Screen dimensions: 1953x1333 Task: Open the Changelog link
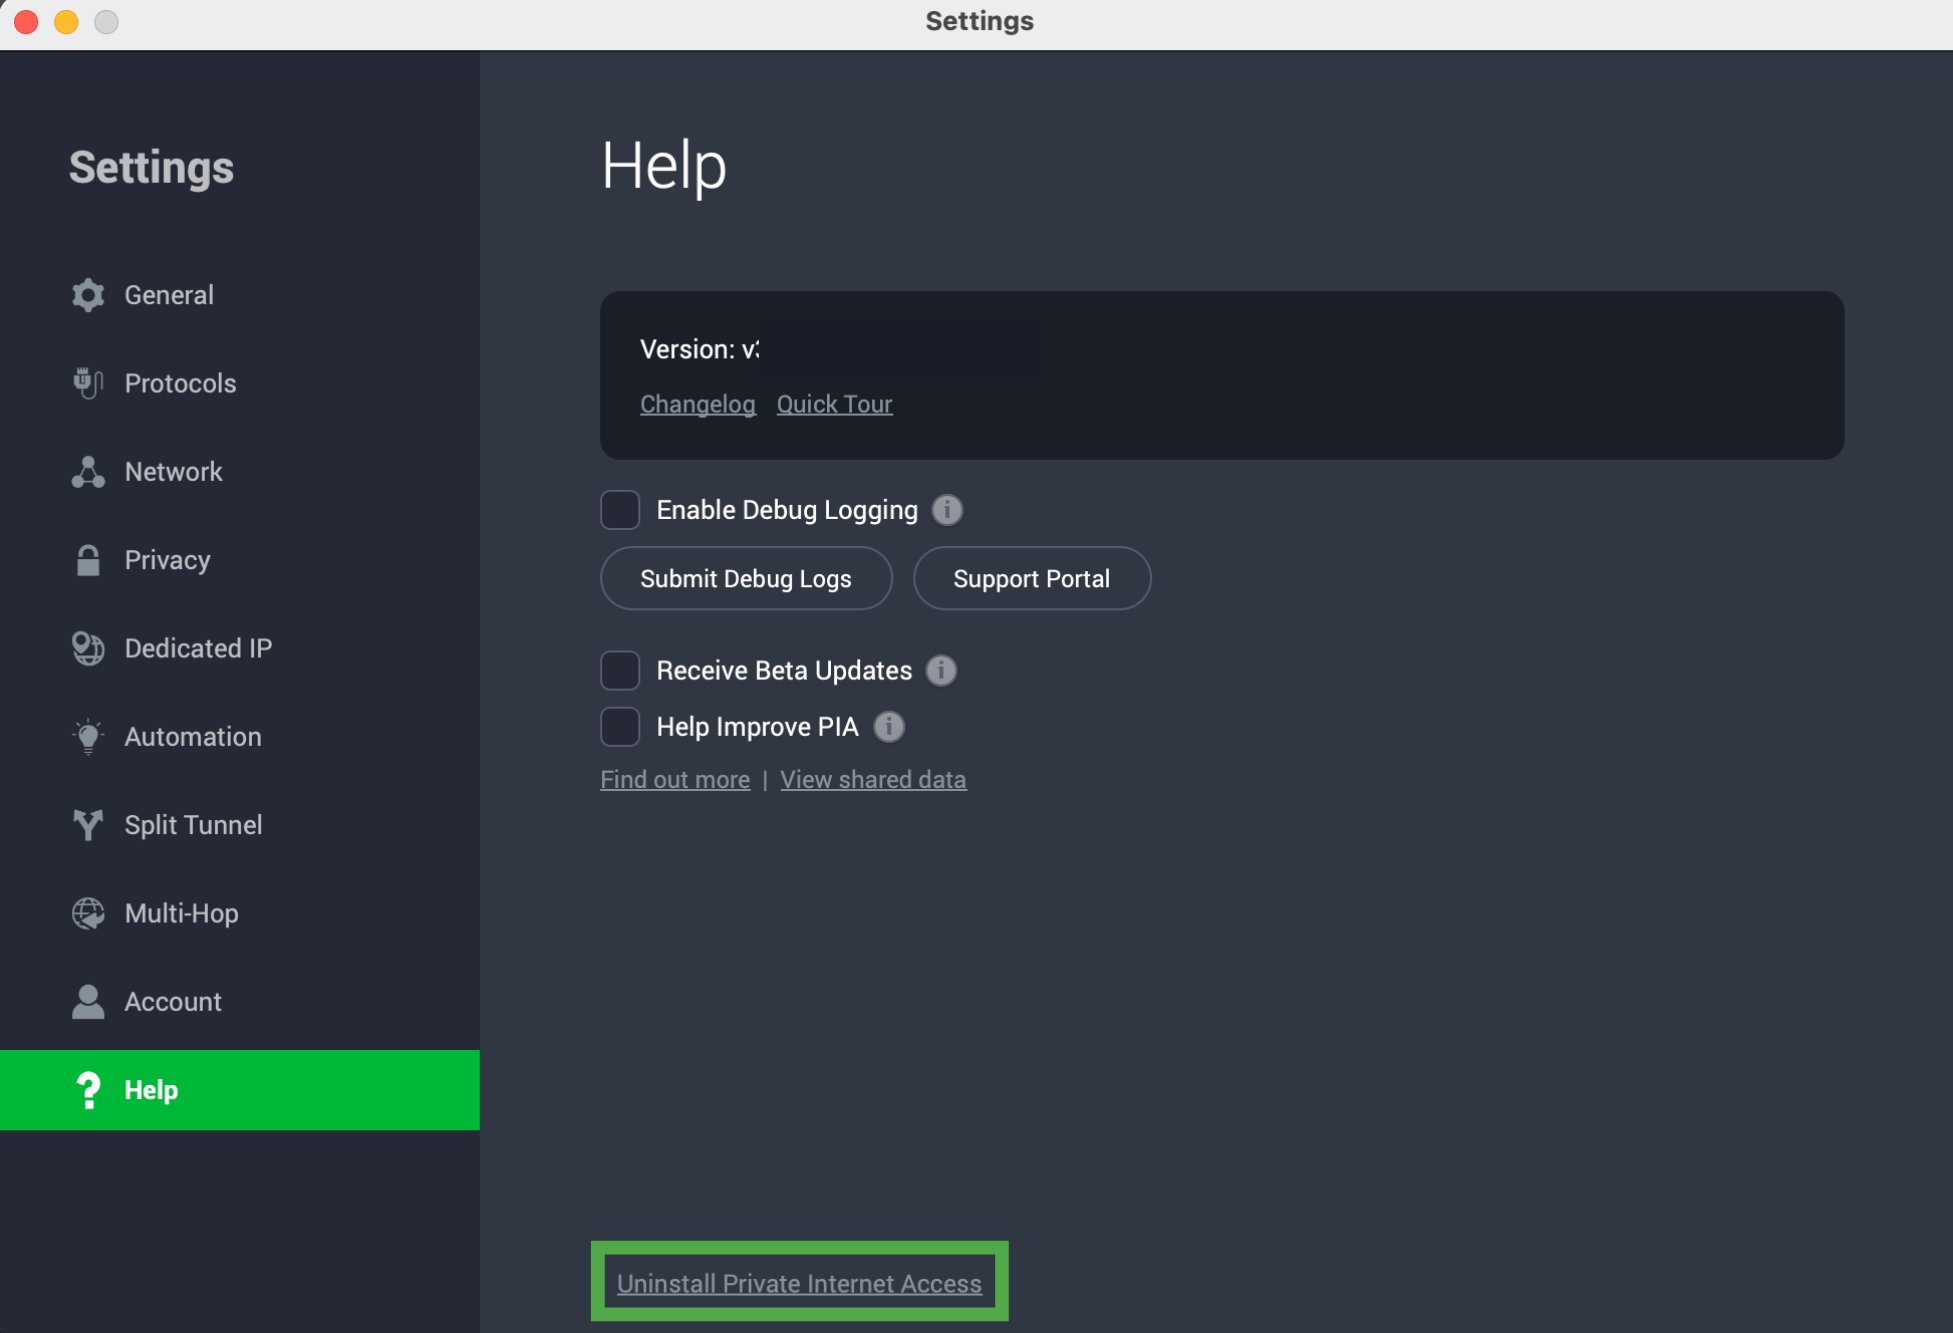point(698,404)
